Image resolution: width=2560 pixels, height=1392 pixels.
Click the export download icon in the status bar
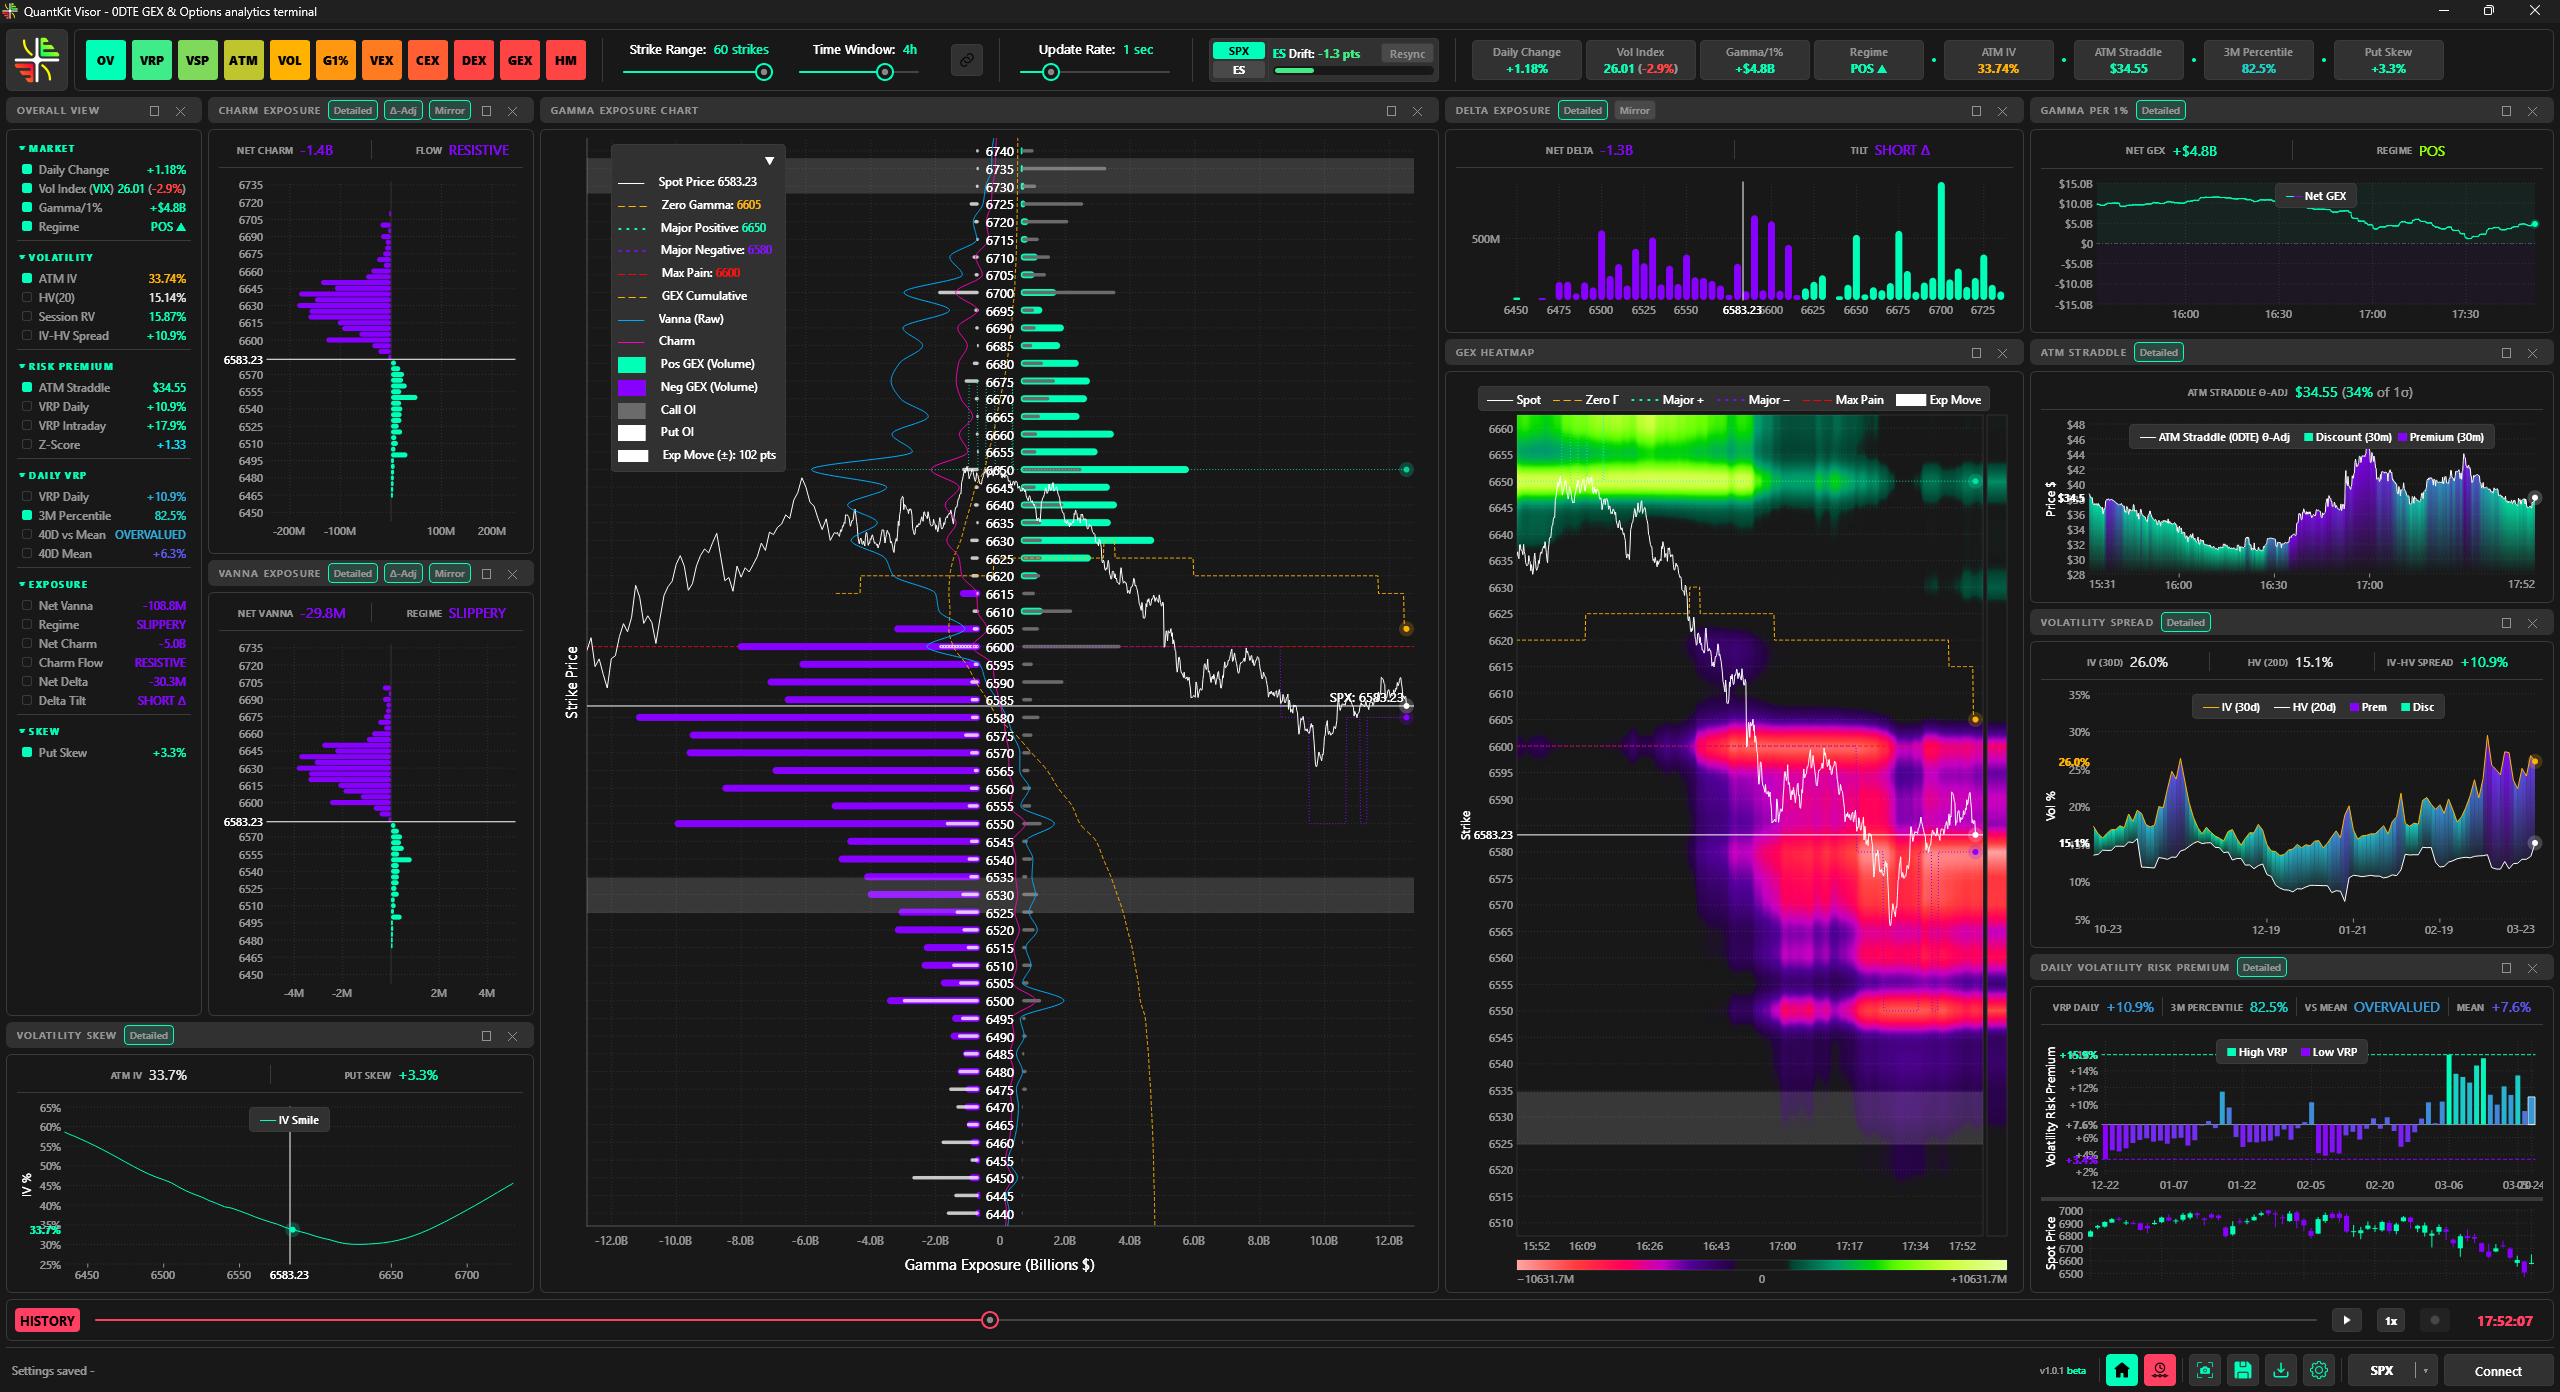pos(2281,1370)
